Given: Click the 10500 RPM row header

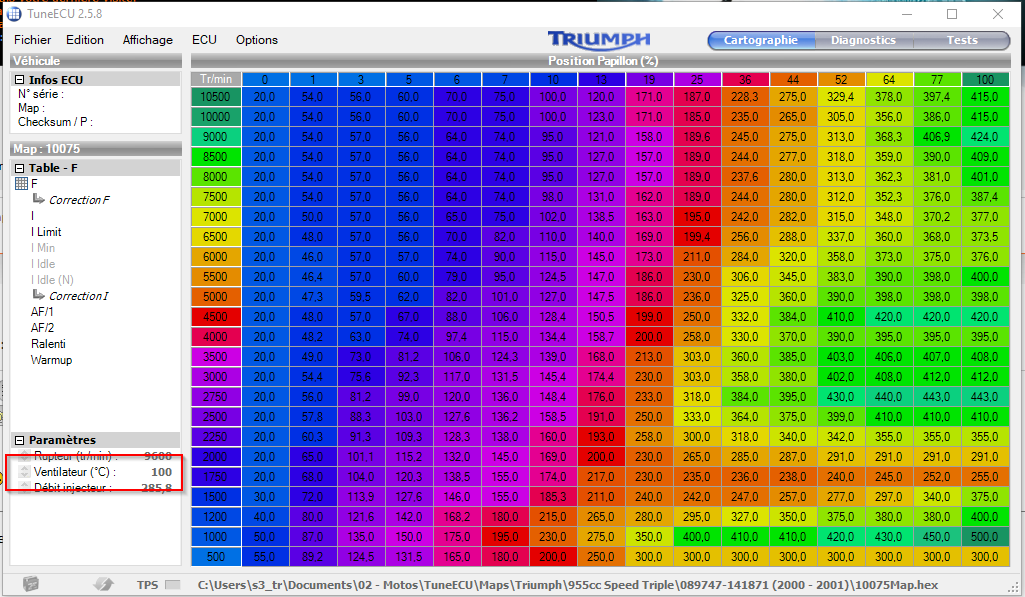Looking at the screenshot, I should pos(216,97).
